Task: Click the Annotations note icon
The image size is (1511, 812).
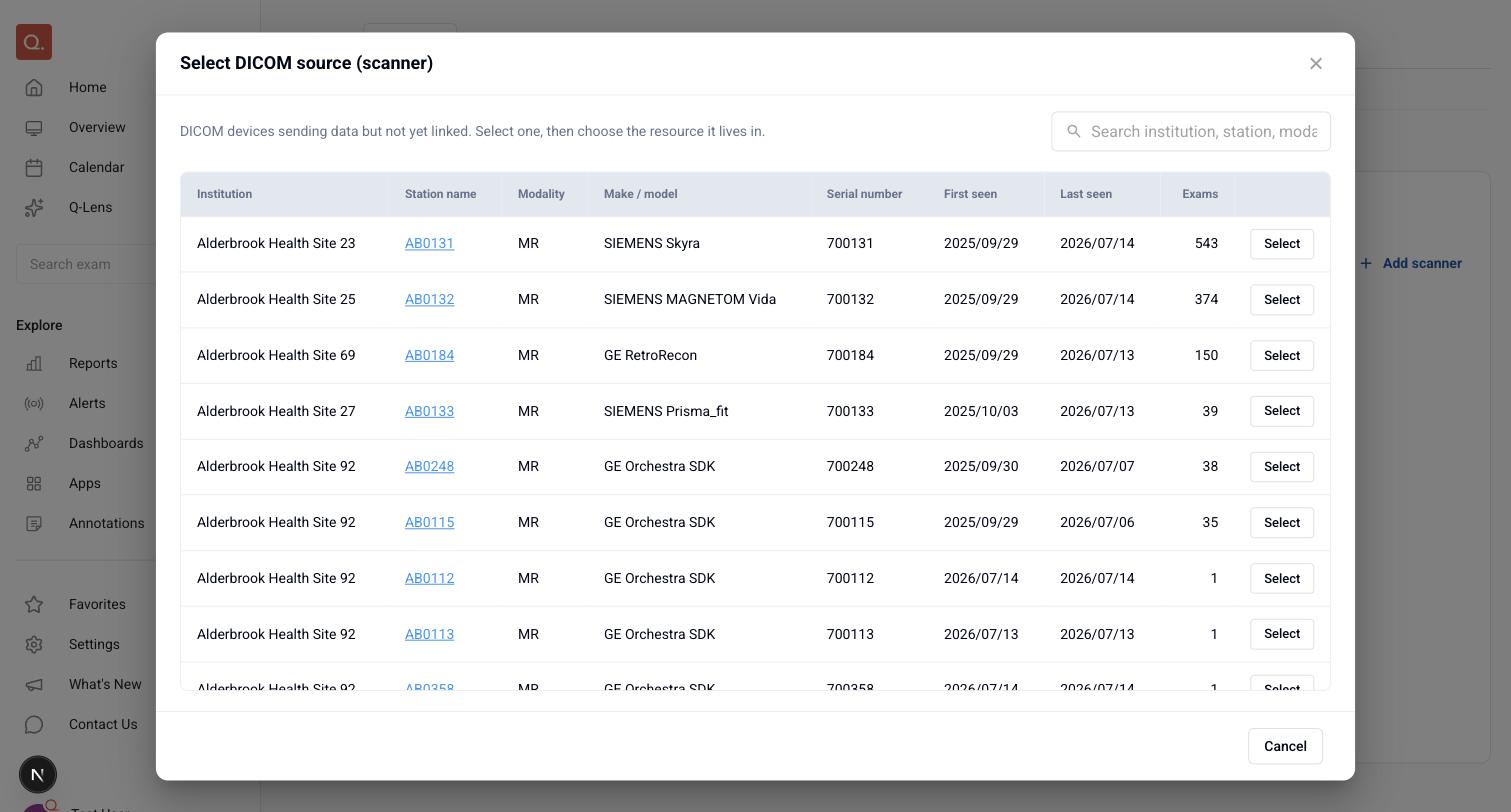Action: click(x=34, y=523)
